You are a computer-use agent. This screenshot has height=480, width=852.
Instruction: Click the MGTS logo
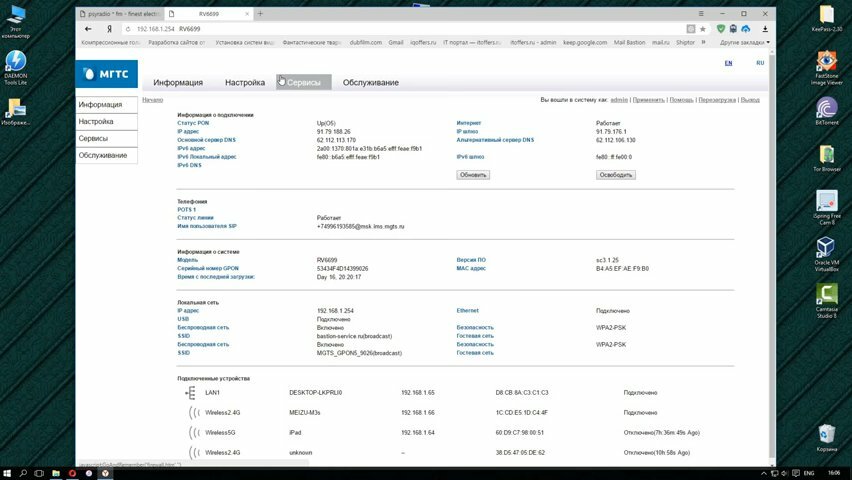pyautogui.click(x=106, y=74)
